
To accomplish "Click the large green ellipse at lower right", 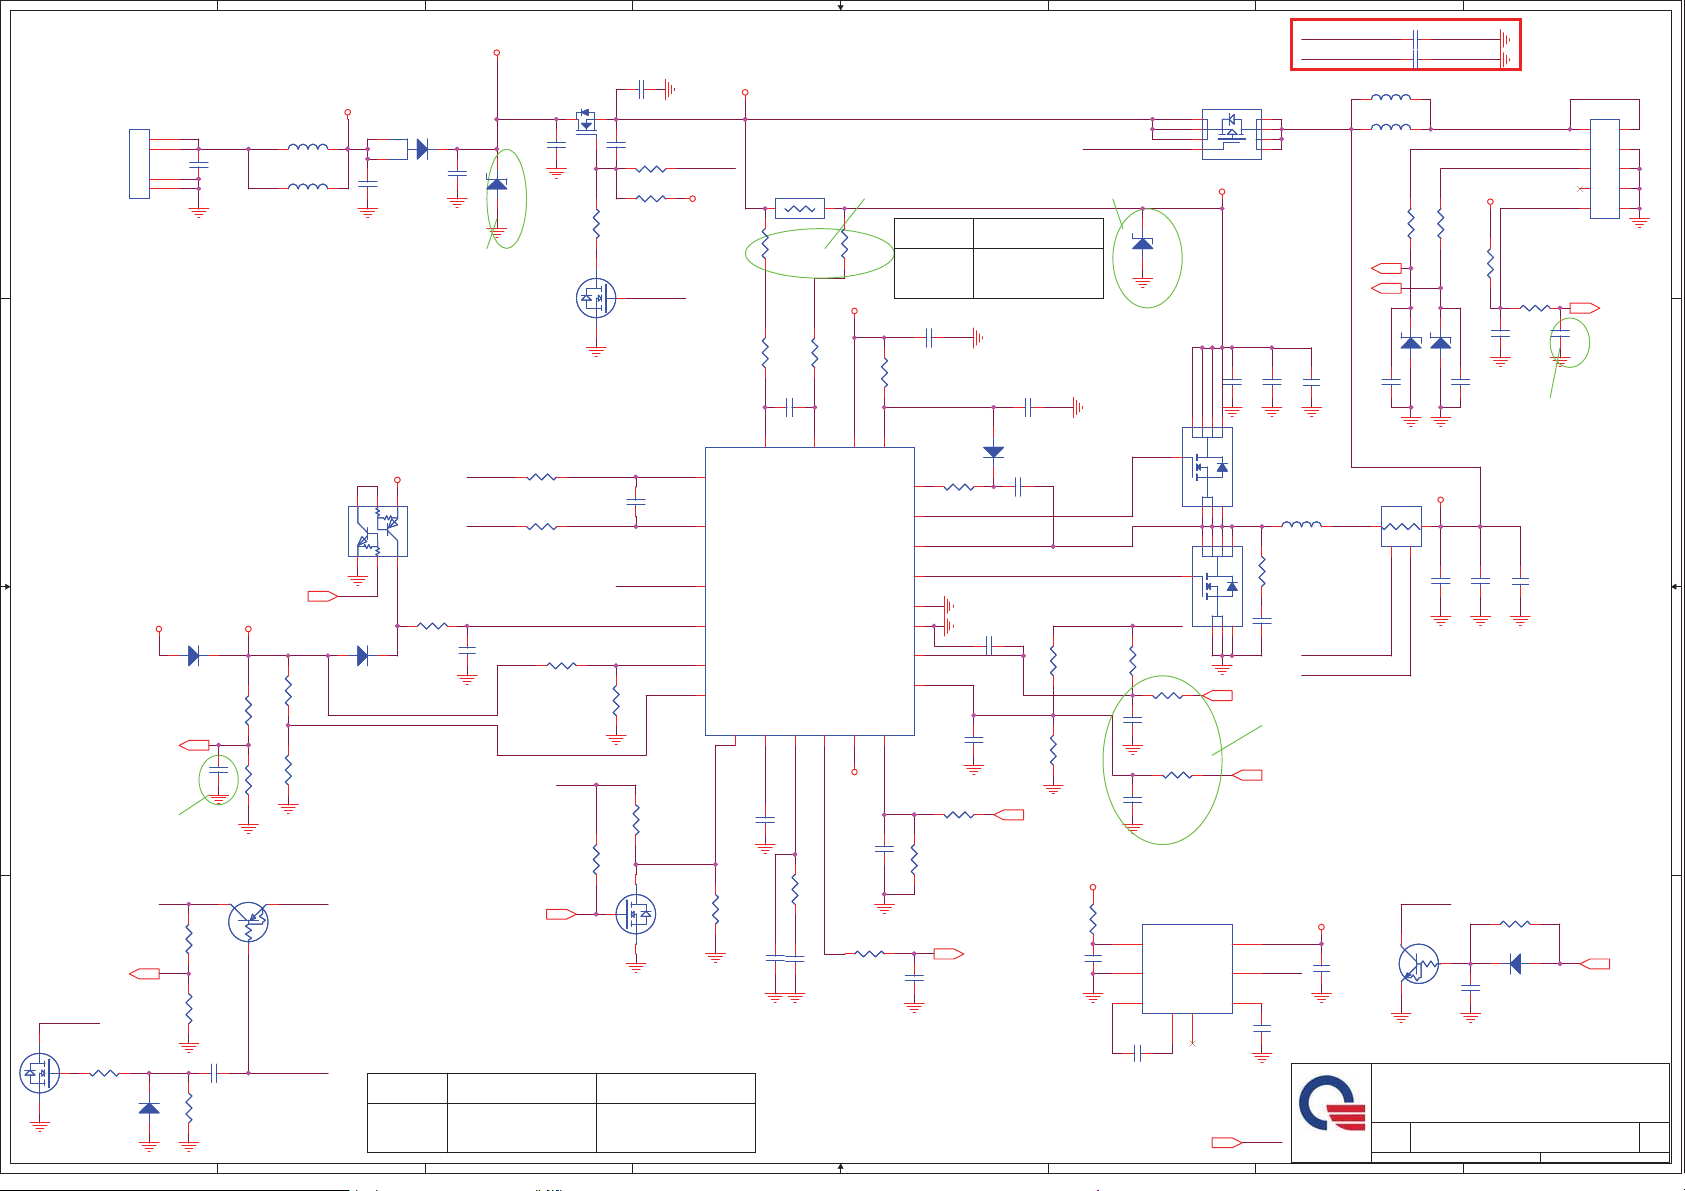I will pos(1162,760).
